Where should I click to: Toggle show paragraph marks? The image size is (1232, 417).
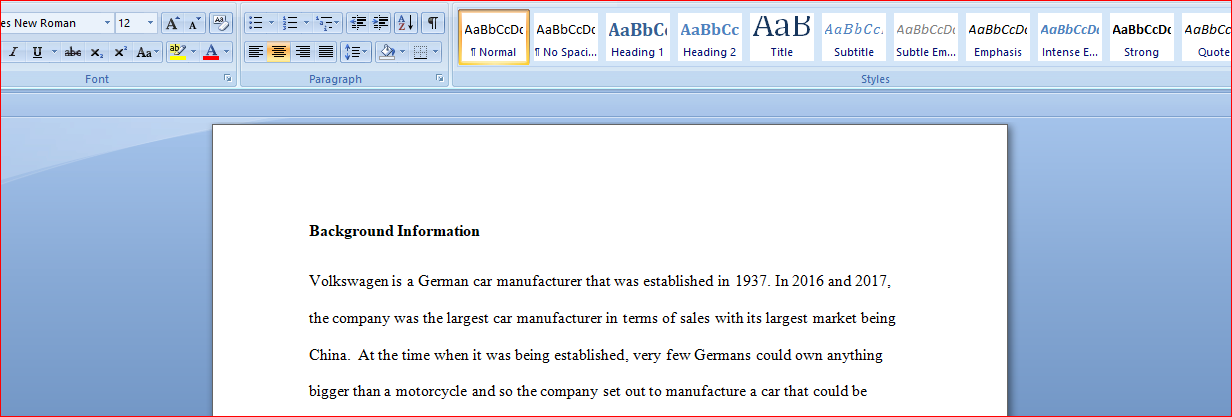tap(432, 23)
